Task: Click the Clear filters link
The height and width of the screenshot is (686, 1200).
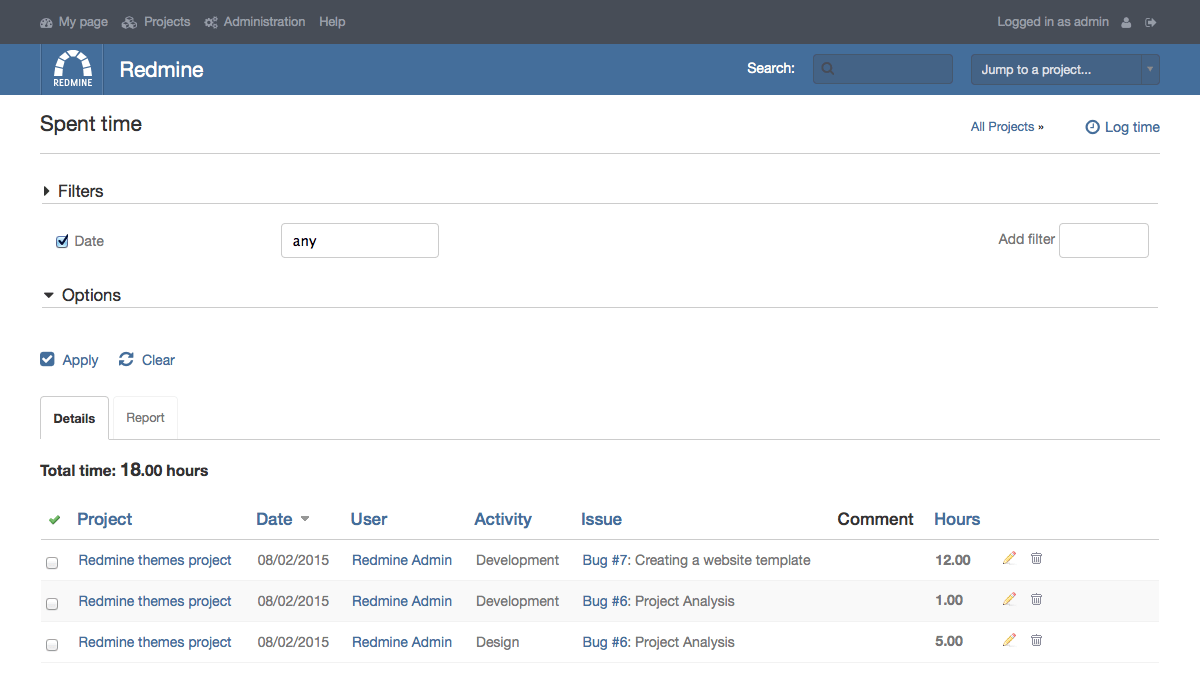Action: point(158,360)
